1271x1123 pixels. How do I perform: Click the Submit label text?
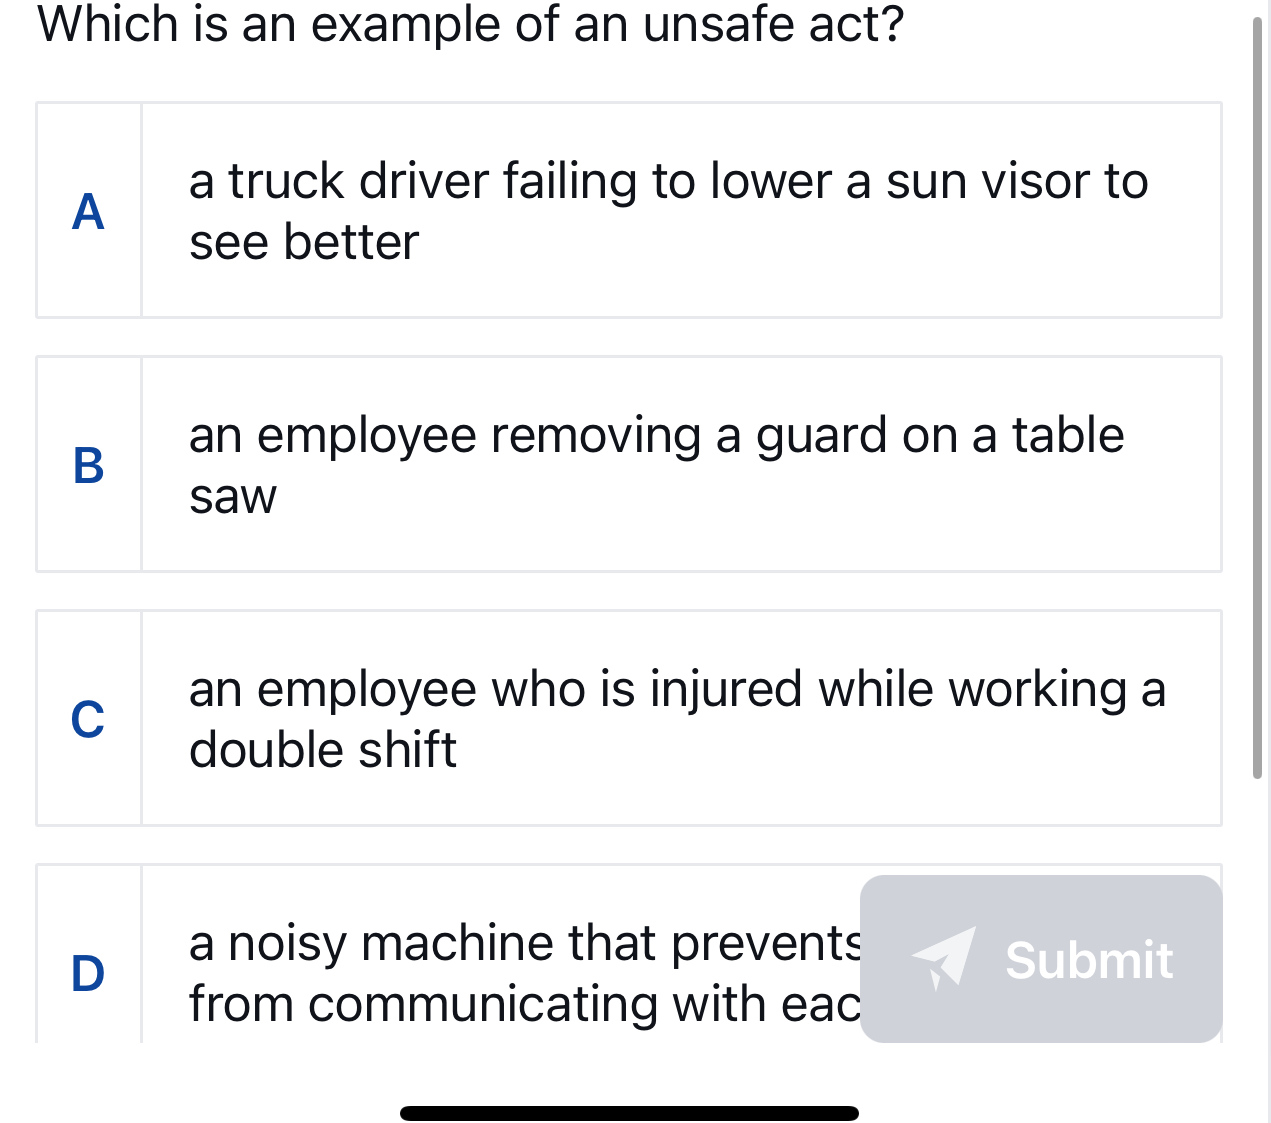point(1088,960)
